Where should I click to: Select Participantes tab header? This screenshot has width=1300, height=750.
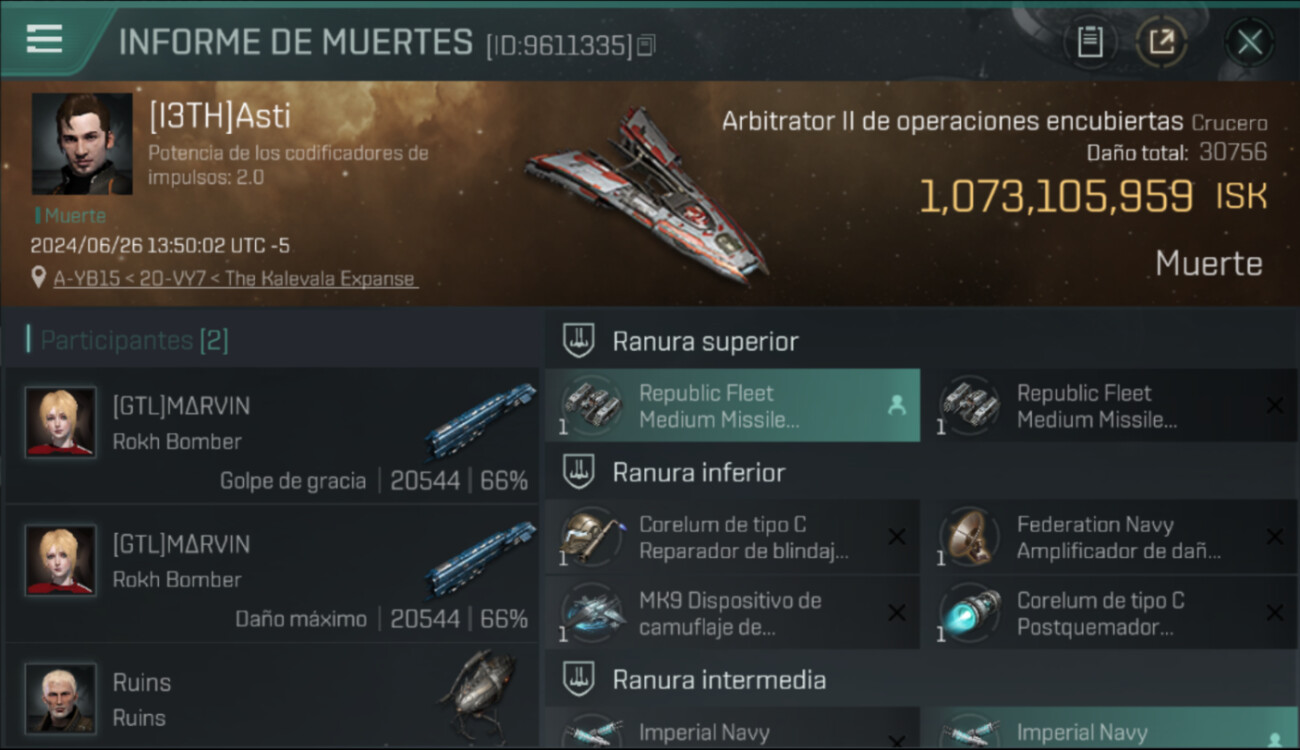(135, 340)
